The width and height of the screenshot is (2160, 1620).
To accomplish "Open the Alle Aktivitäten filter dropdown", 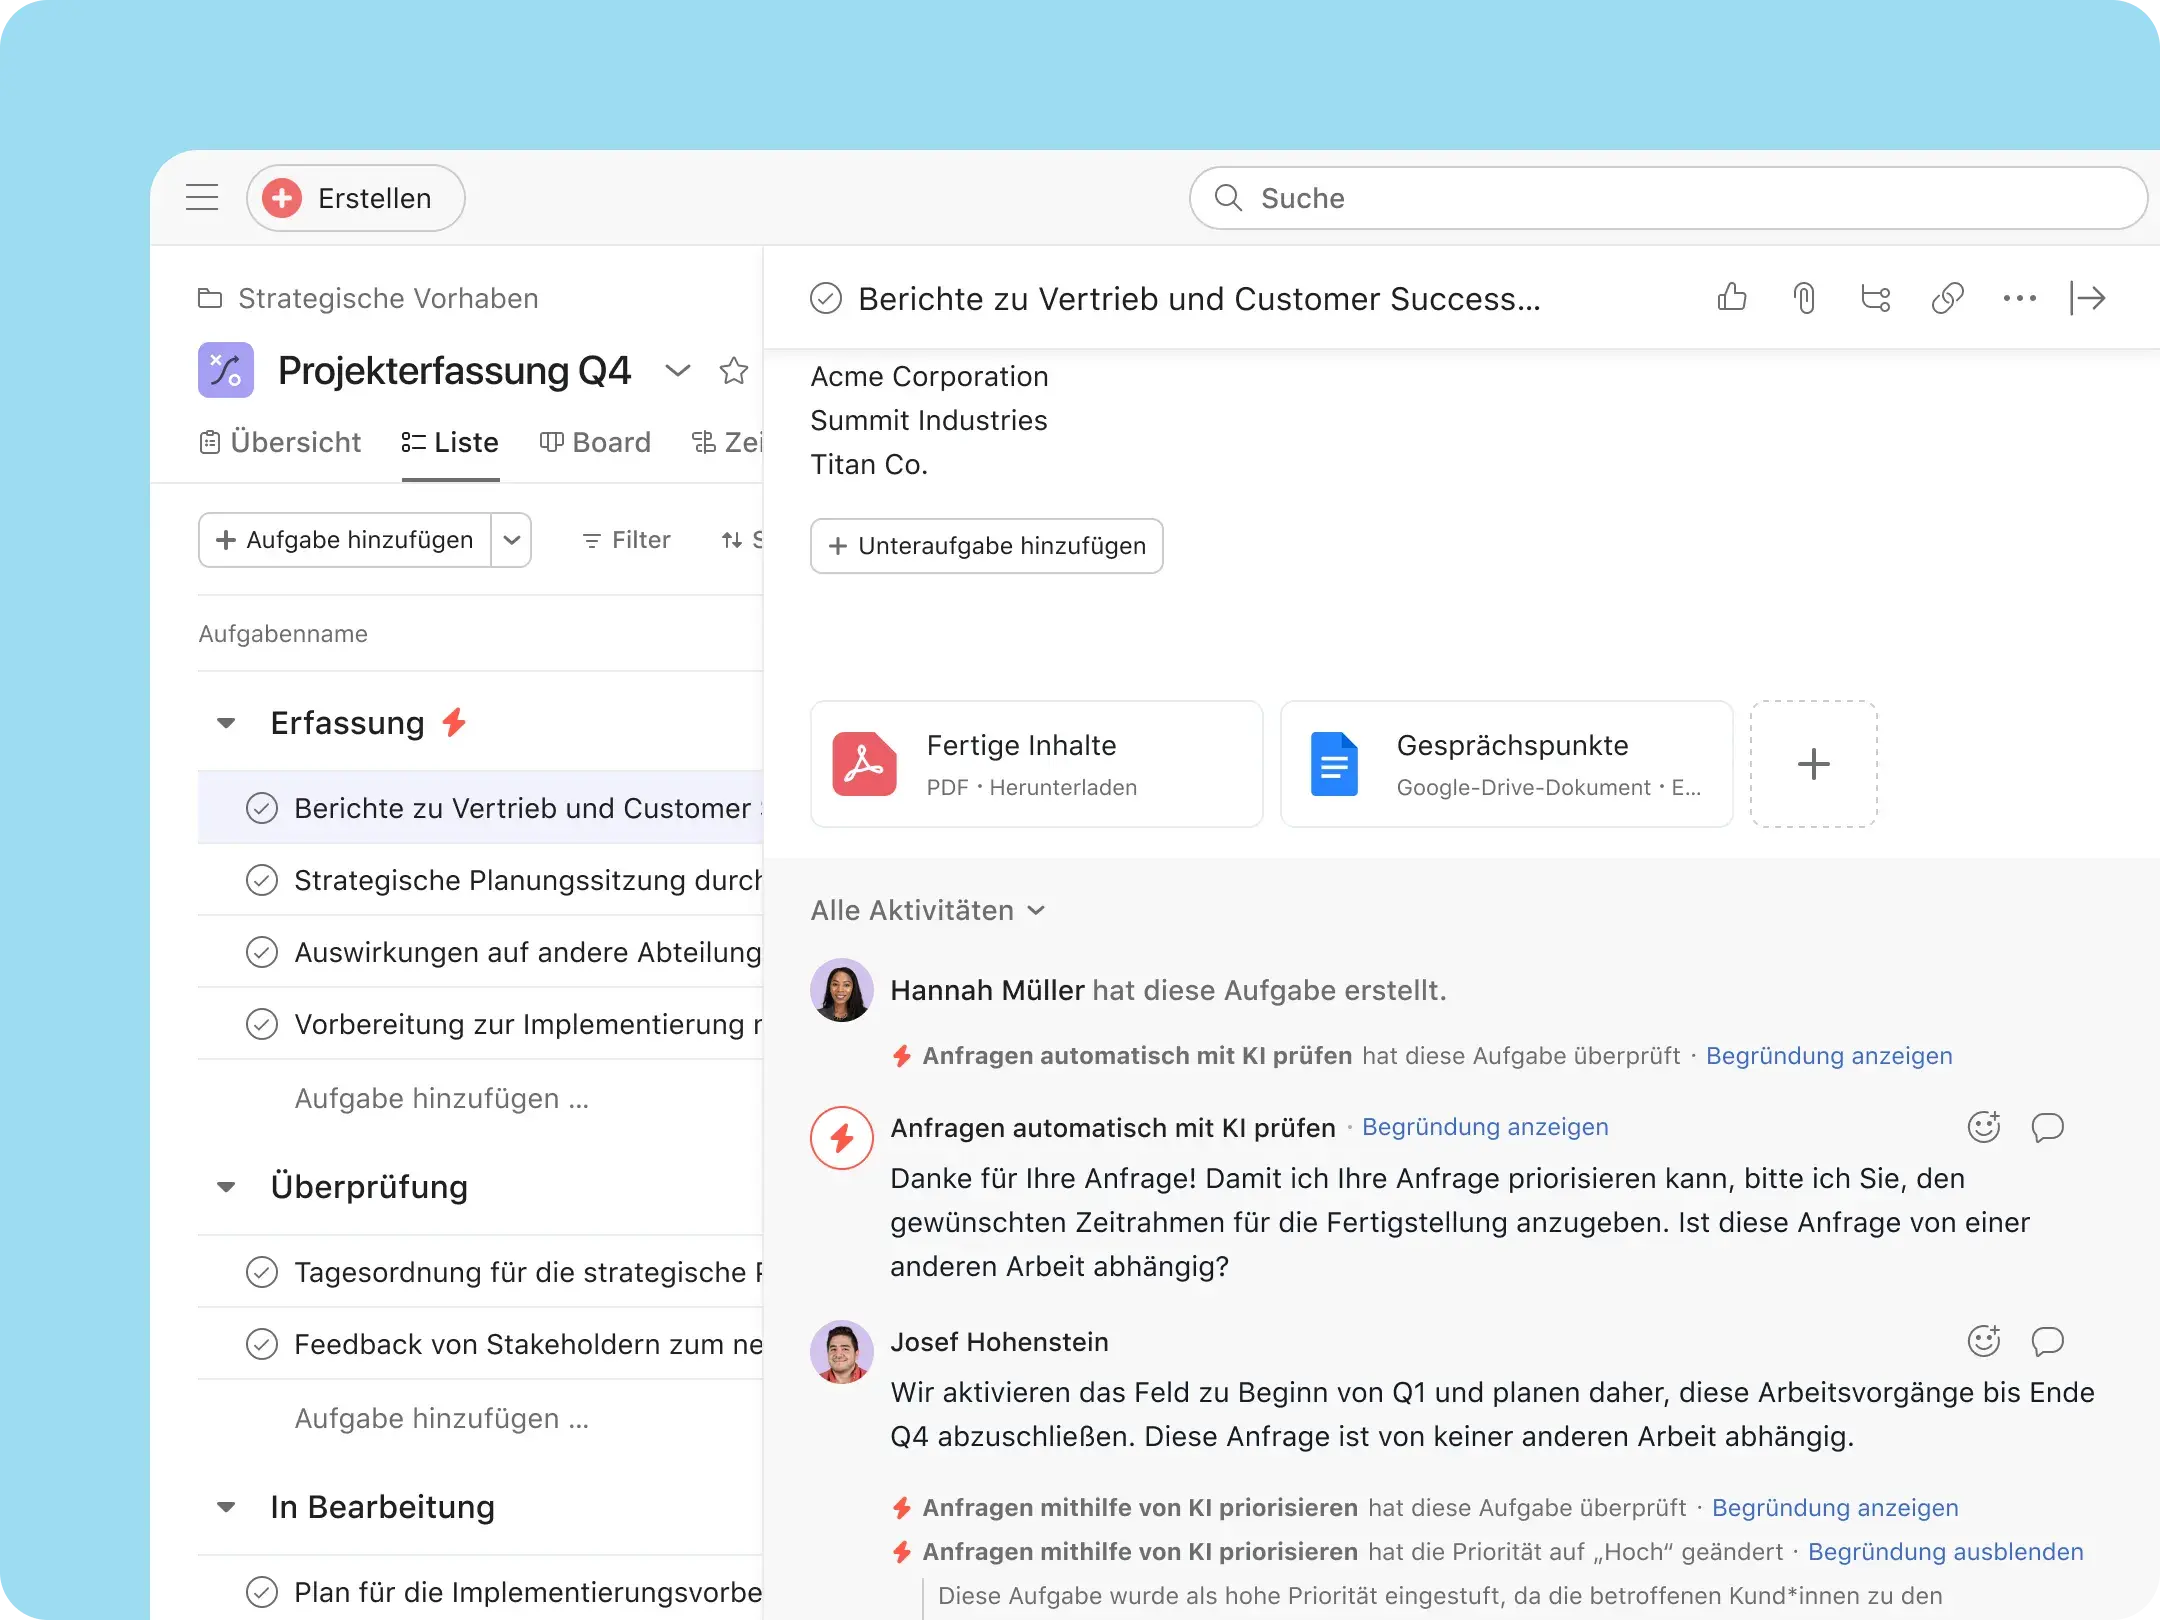I will click(928, 910).
